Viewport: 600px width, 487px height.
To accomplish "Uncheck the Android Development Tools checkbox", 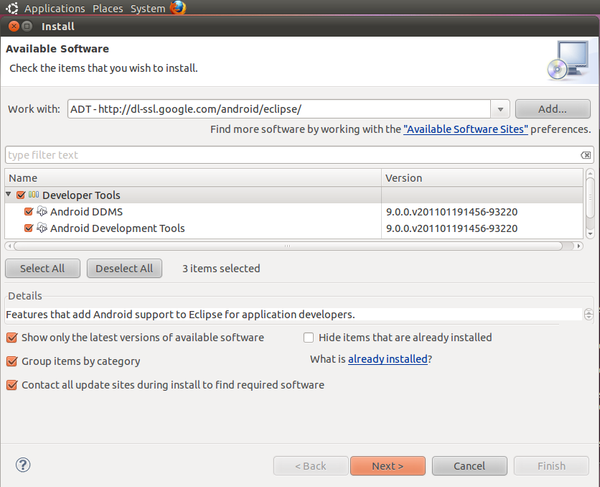I will pyautogui.click(x=29, y=228).
